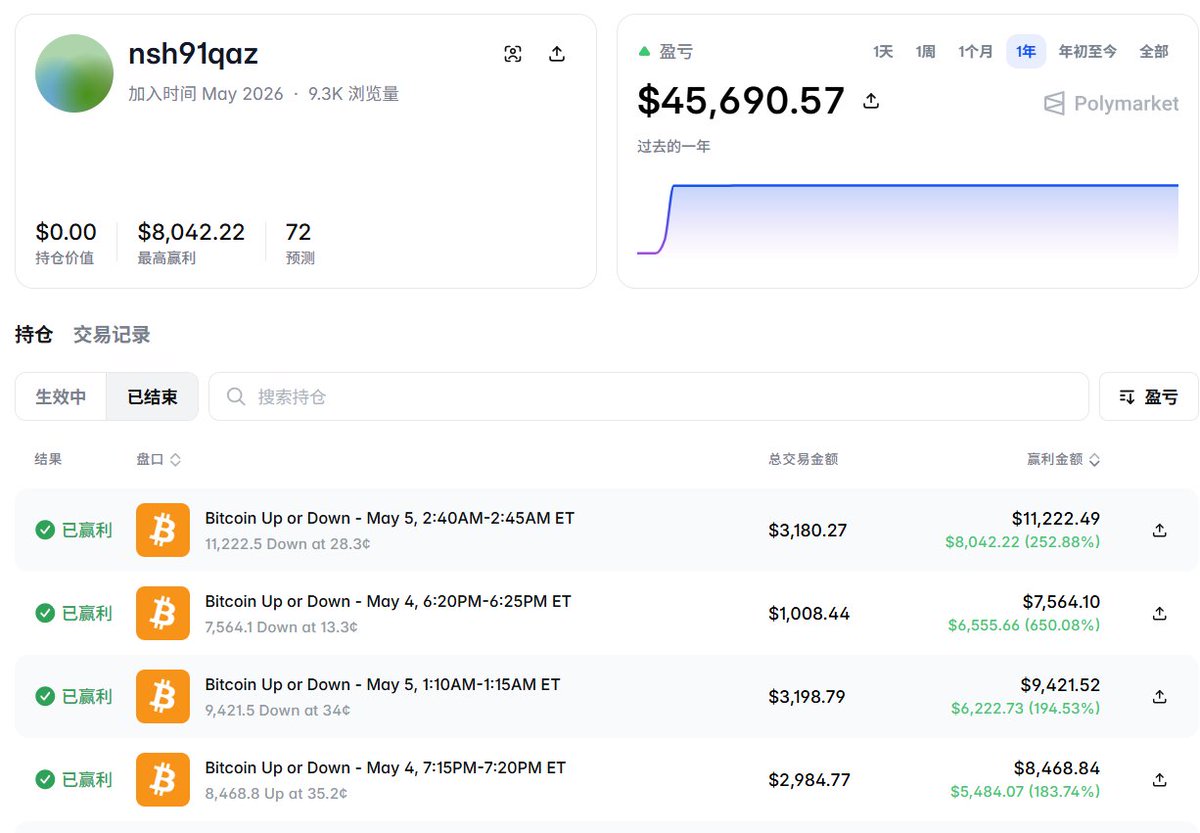
Task: Click the 11,222.5 Down at 28.3¢ detail
Action: click(288, 544)
